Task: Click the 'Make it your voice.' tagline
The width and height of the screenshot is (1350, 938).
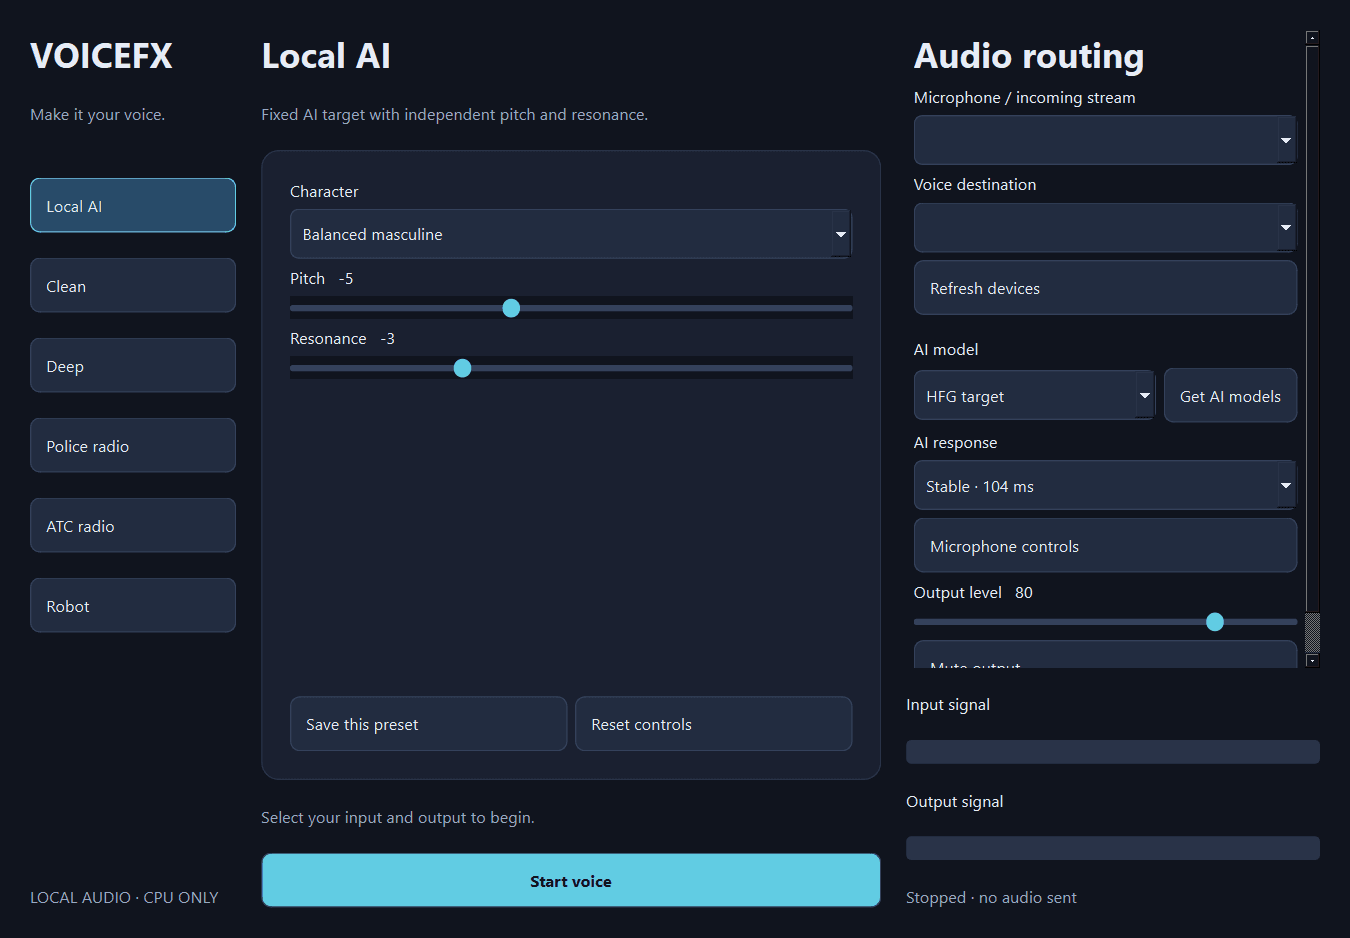Action: [98, 114]
